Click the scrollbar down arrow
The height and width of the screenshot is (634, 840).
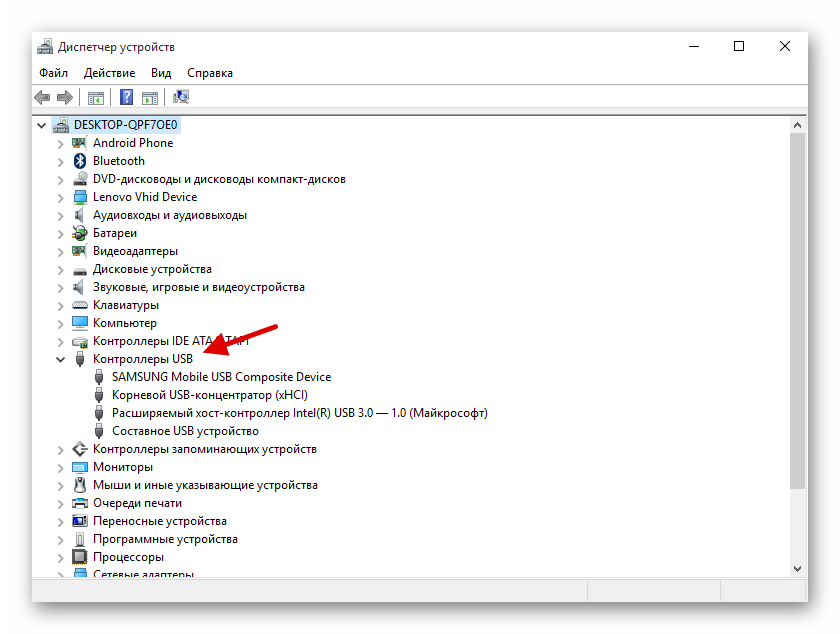797,569
